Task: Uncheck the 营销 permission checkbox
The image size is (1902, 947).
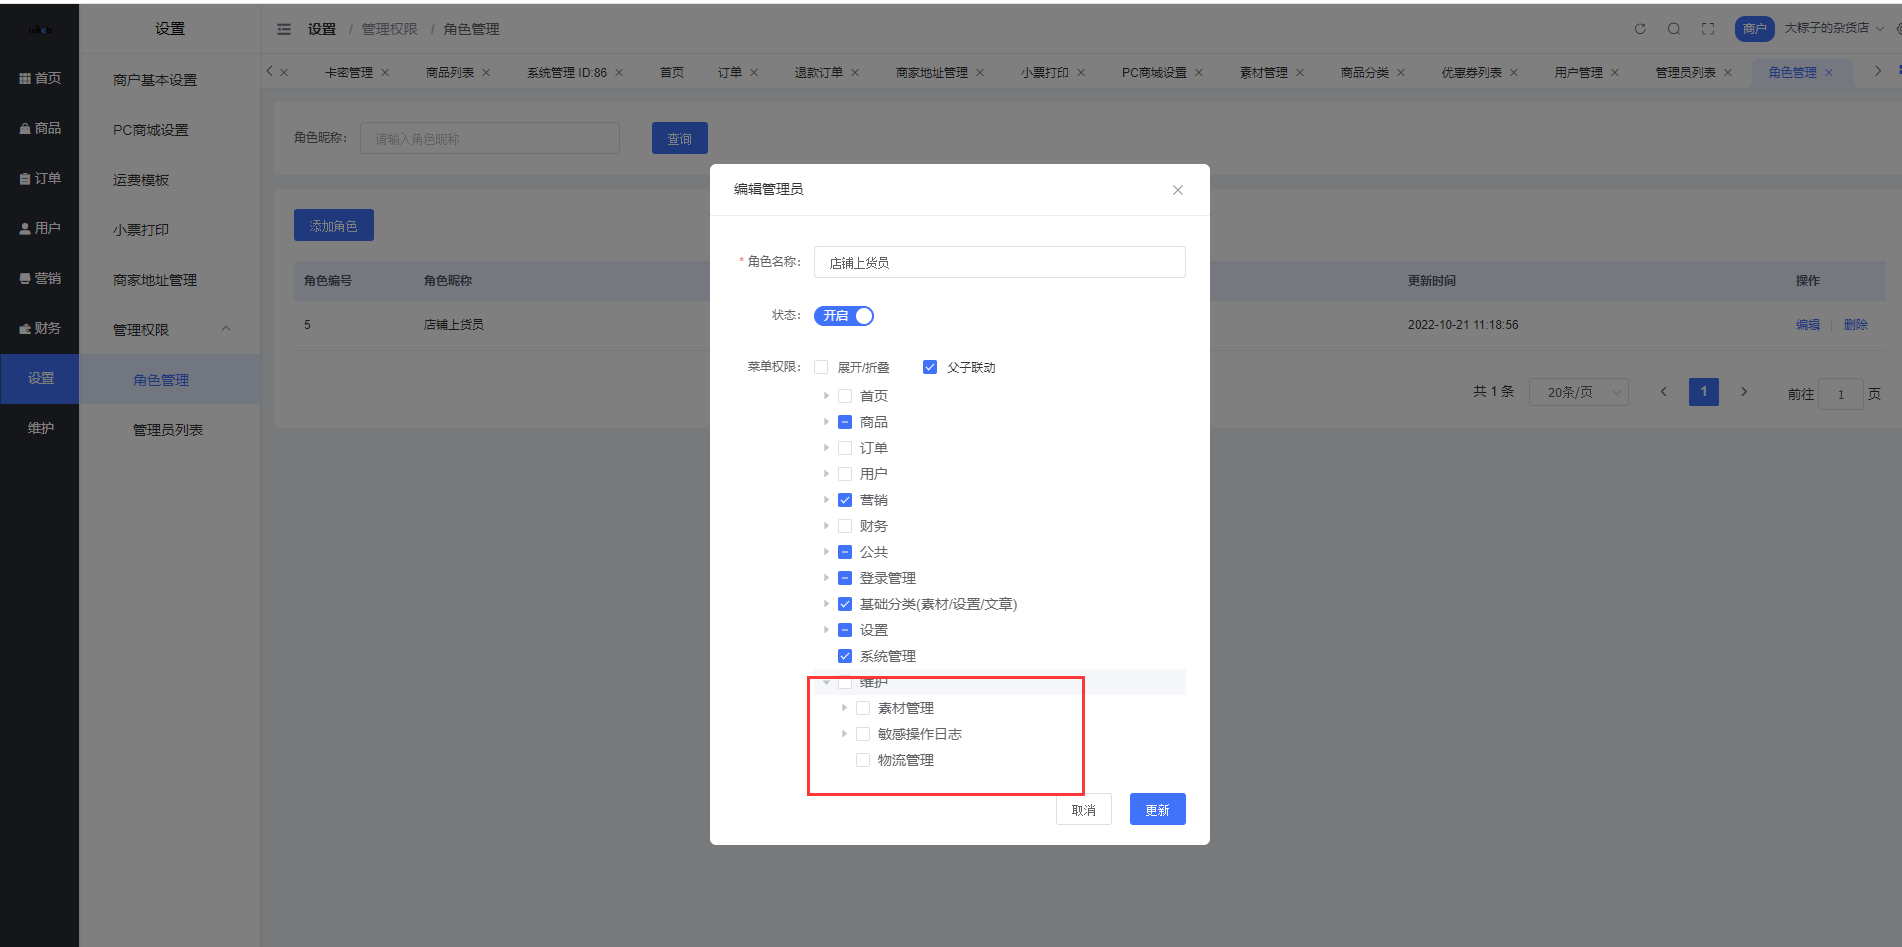Action: coord(845,500)
